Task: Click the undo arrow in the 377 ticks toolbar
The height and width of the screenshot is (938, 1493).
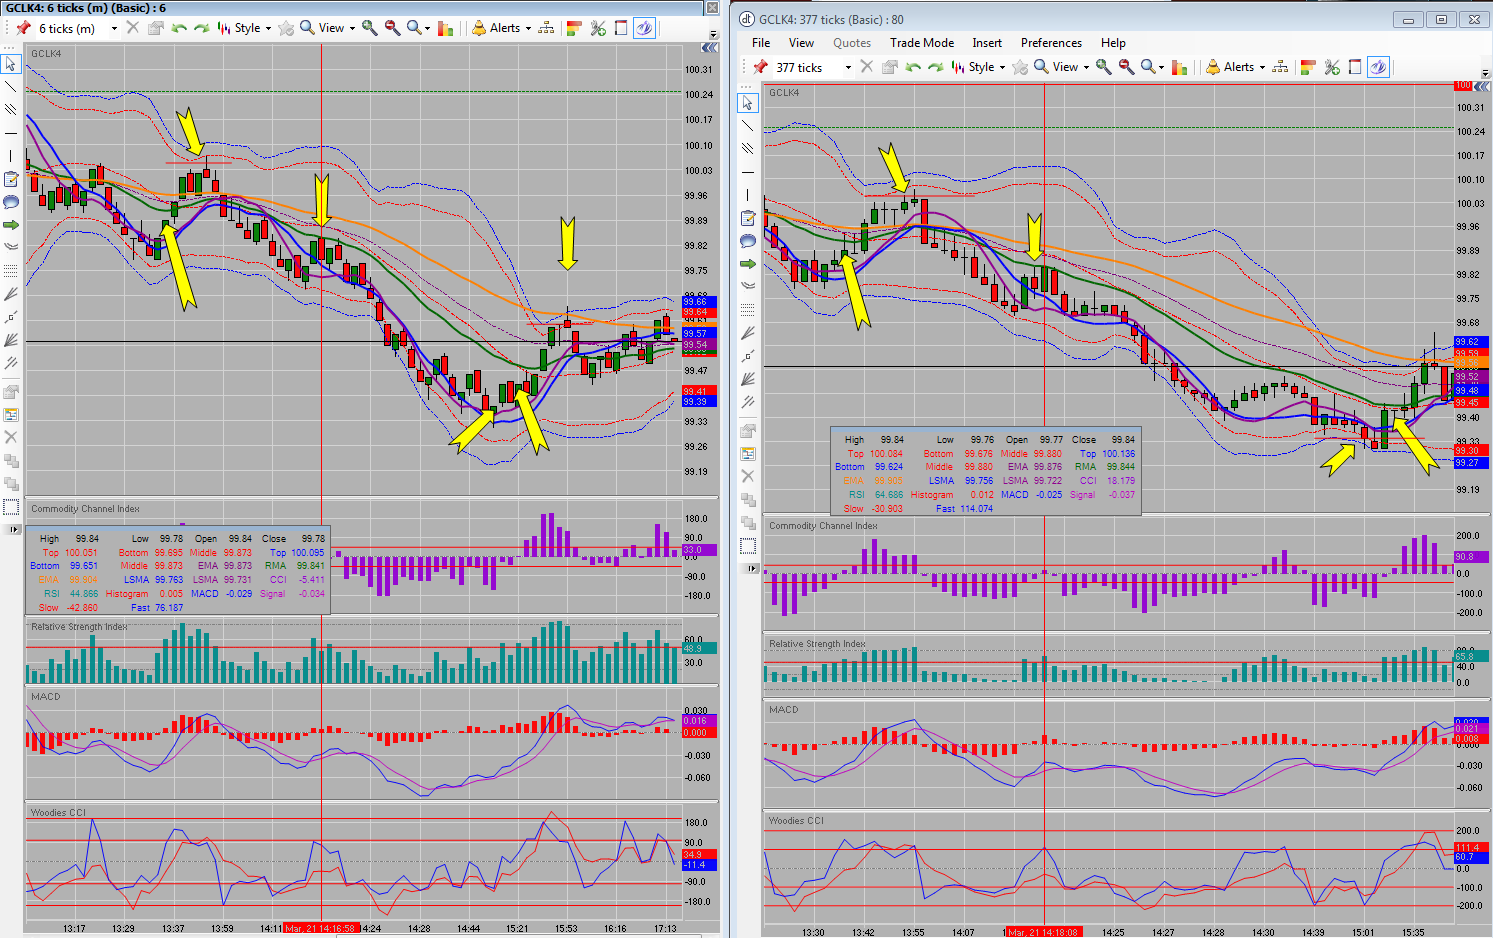Action: coord(913,67)
